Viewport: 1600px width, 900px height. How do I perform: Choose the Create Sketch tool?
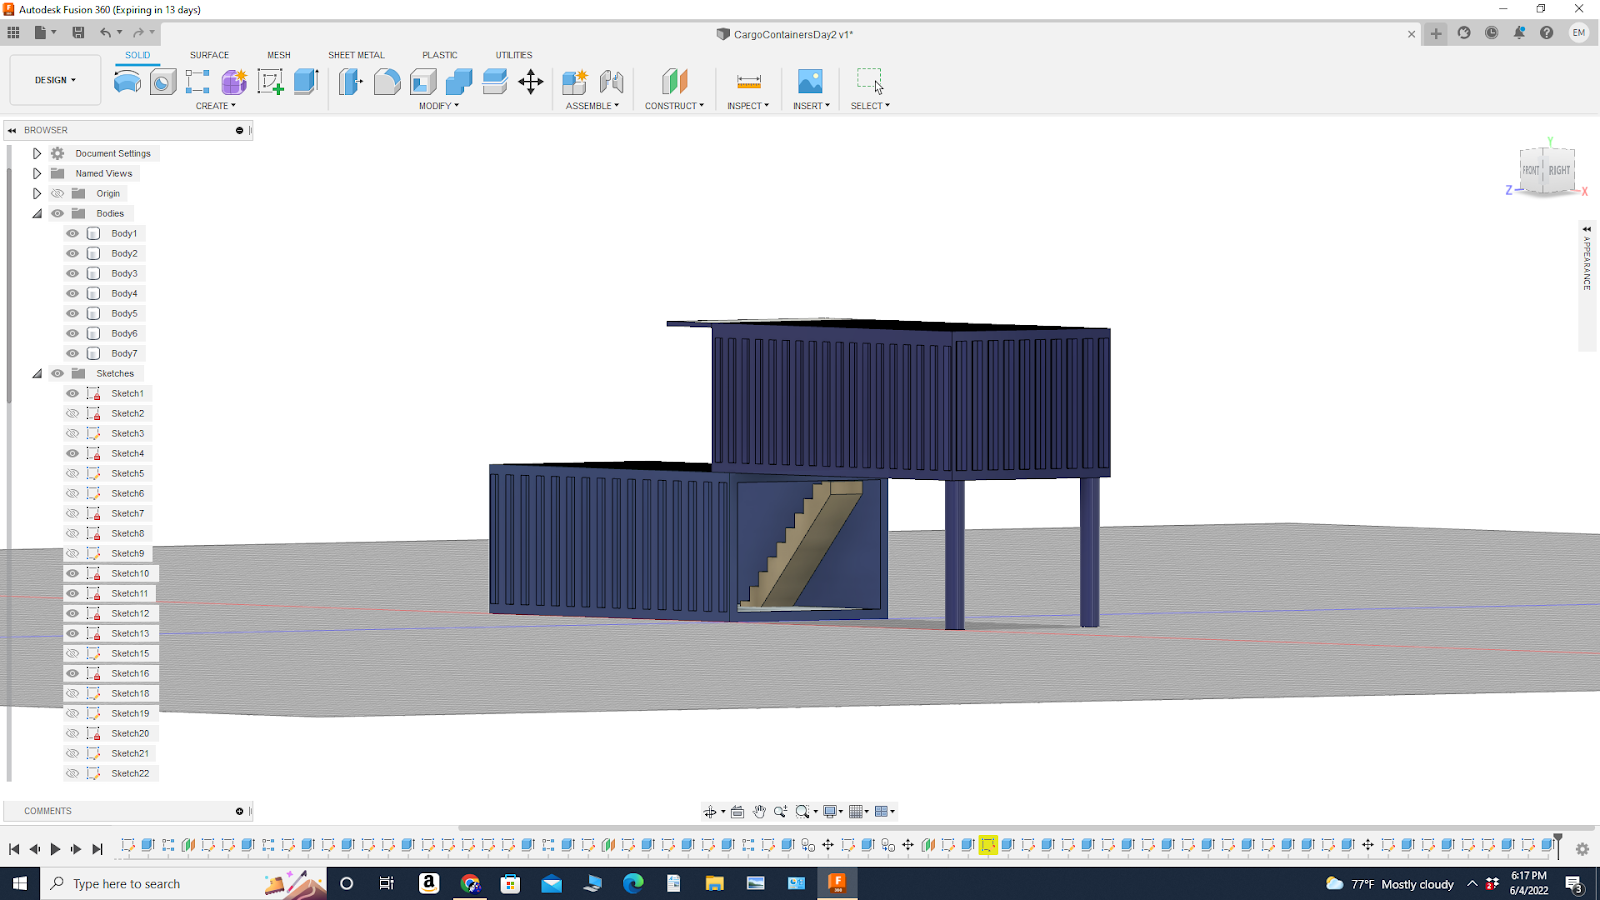[270, 82]
